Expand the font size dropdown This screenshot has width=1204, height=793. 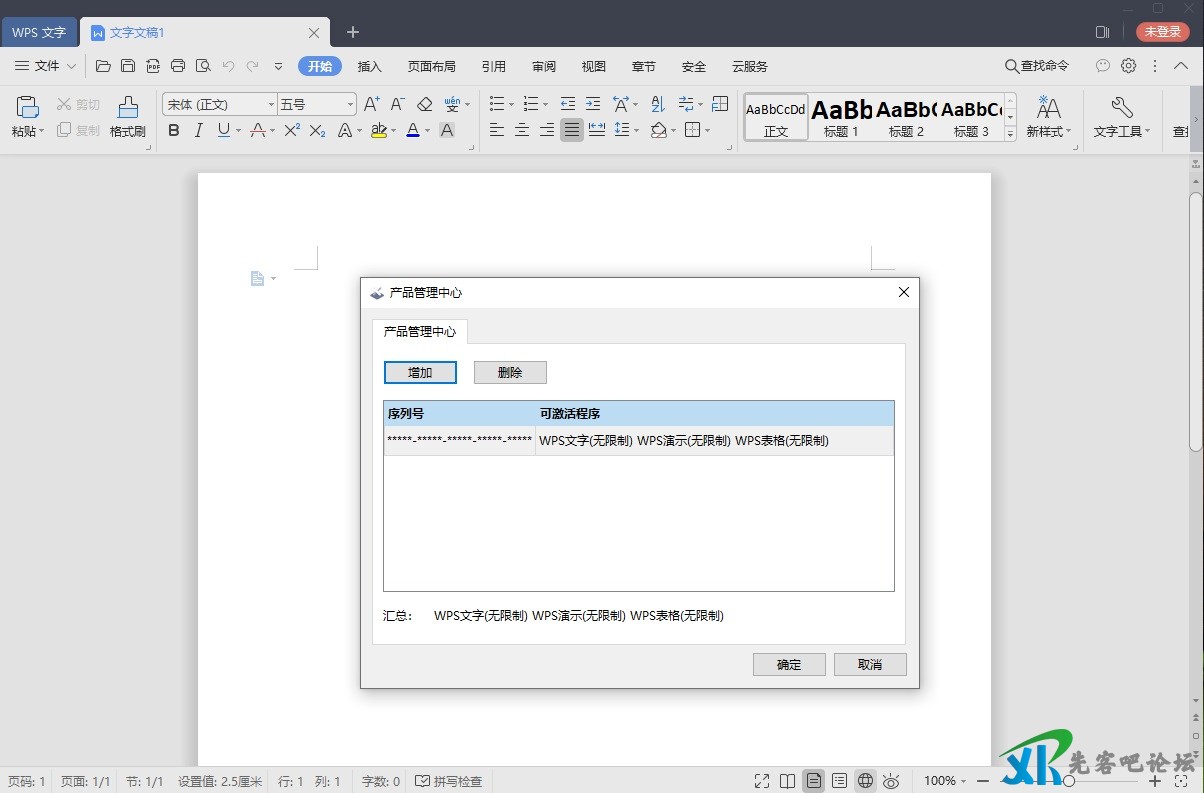(x=350, y=104)
